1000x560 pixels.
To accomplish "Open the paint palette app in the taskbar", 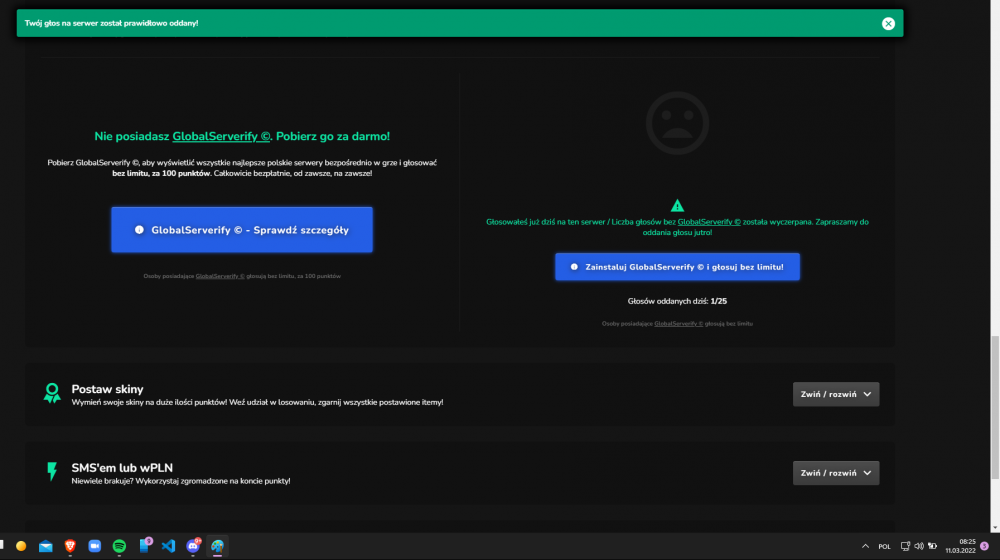I will pos(217,546).
